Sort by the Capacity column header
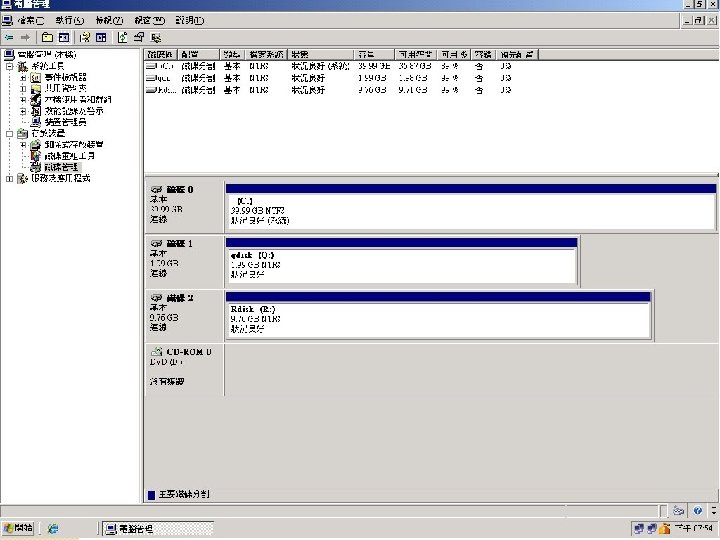Screen dimensions: 720x540 (x=374, y=55)
